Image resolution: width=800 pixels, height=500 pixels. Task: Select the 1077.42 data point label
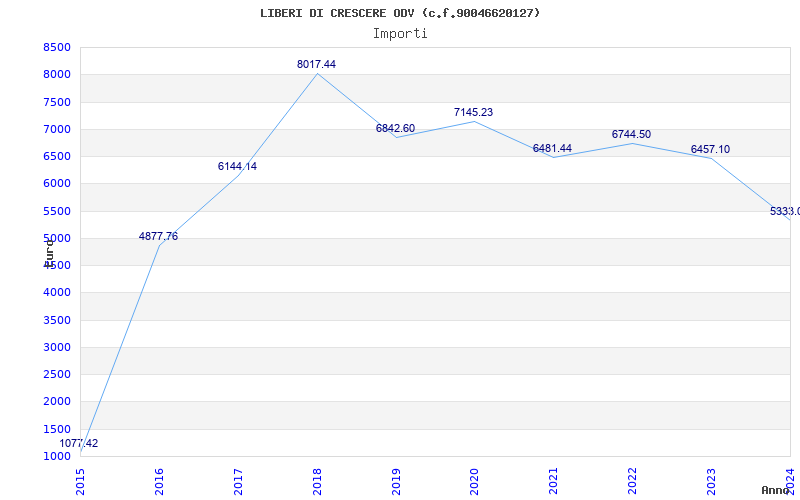click(x=79, y=443)
